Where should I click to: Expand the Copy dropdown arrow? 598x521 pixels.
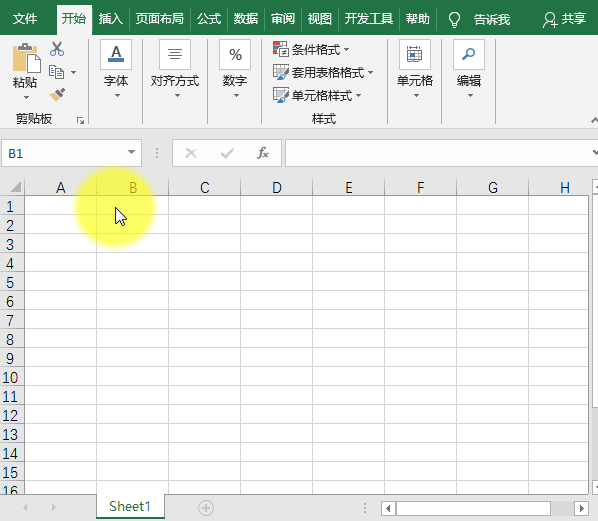tap(73, 72)
